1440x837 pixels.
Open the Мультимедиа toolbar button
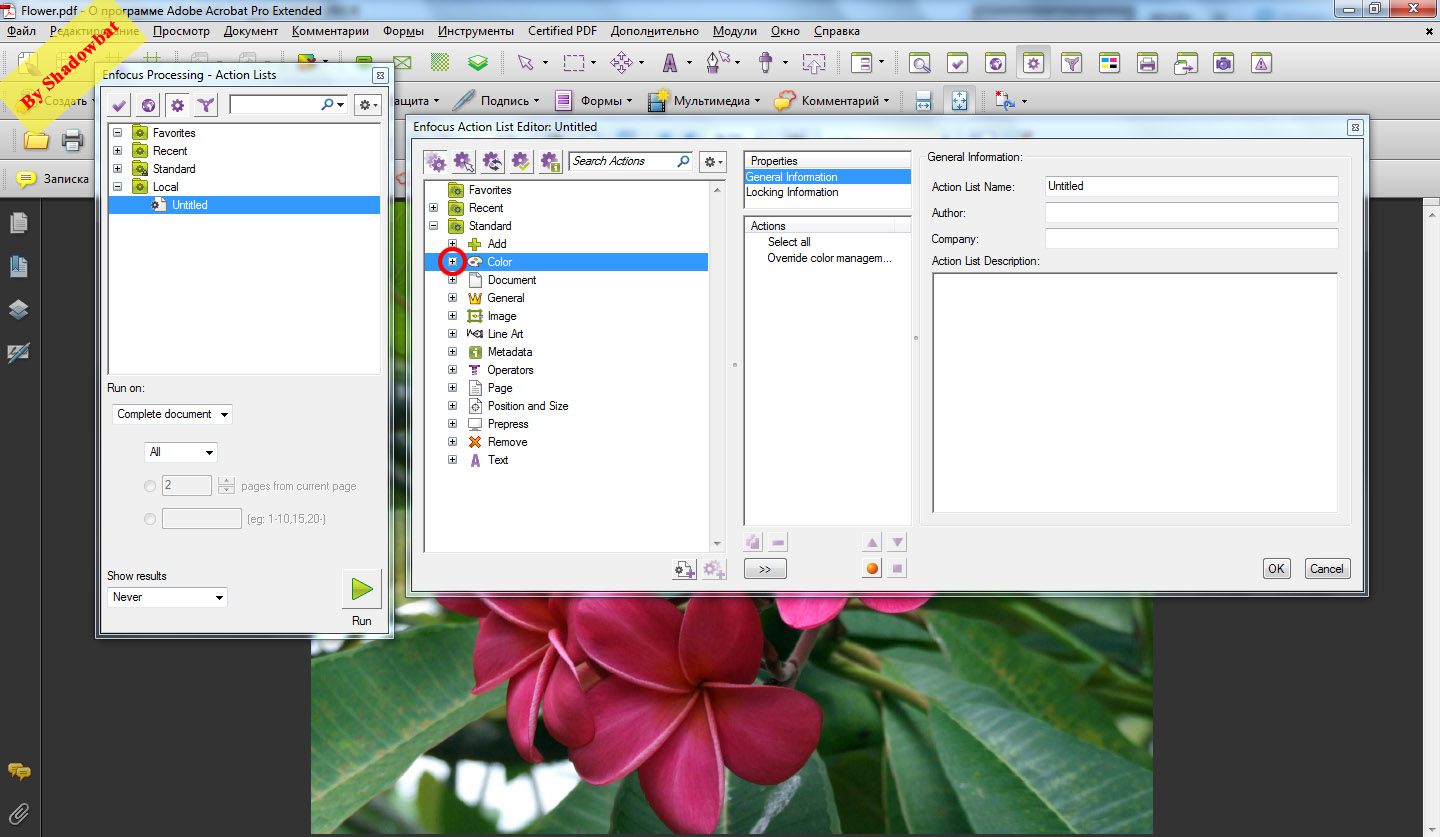[704, 101]
